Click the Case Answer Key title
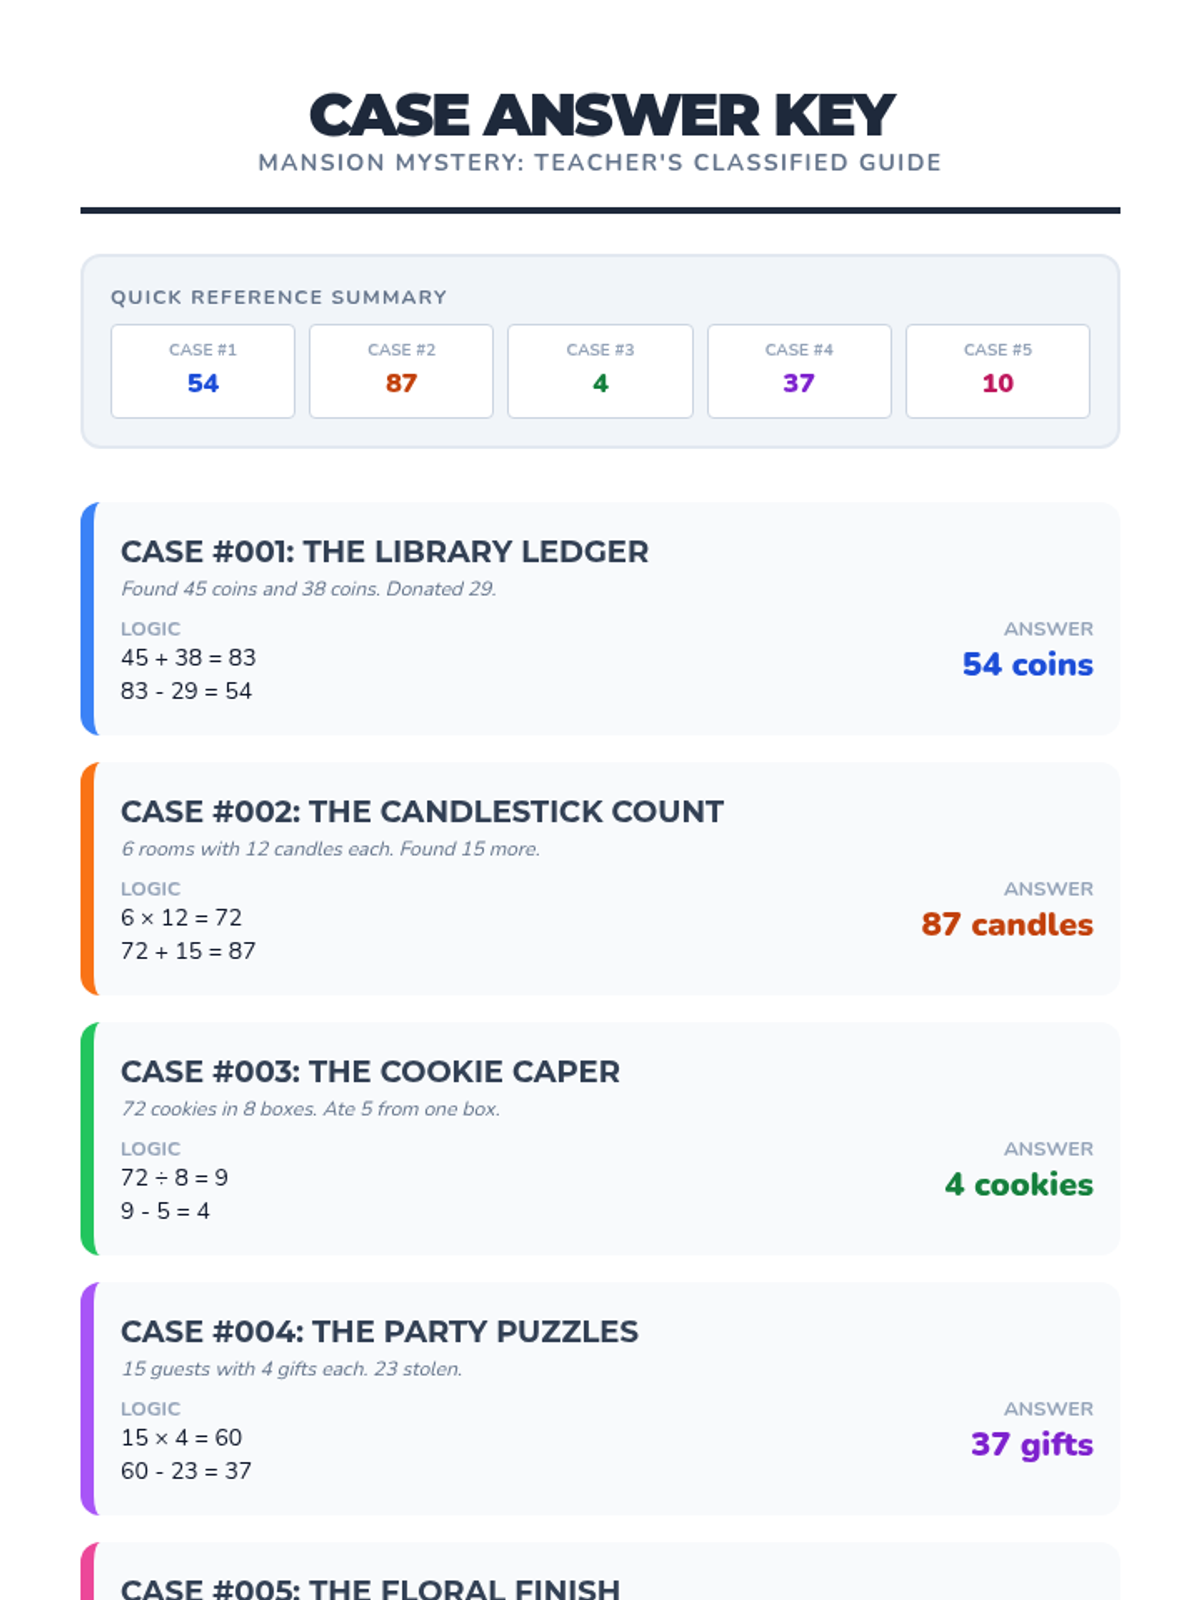This screenshot has width=1200, height=1600. pyautogui.click(x=601, y=115)
